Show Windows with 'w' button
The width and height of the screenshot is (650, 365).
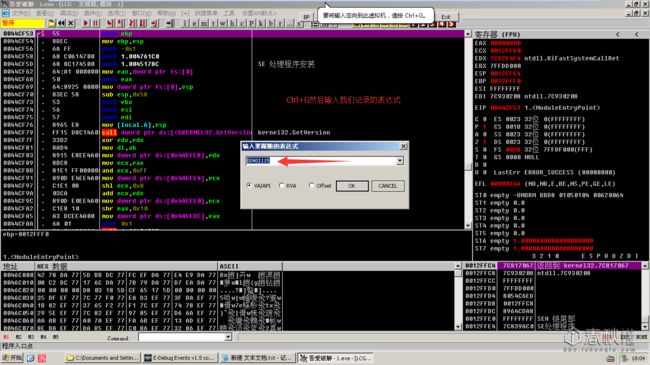[223, 23]
